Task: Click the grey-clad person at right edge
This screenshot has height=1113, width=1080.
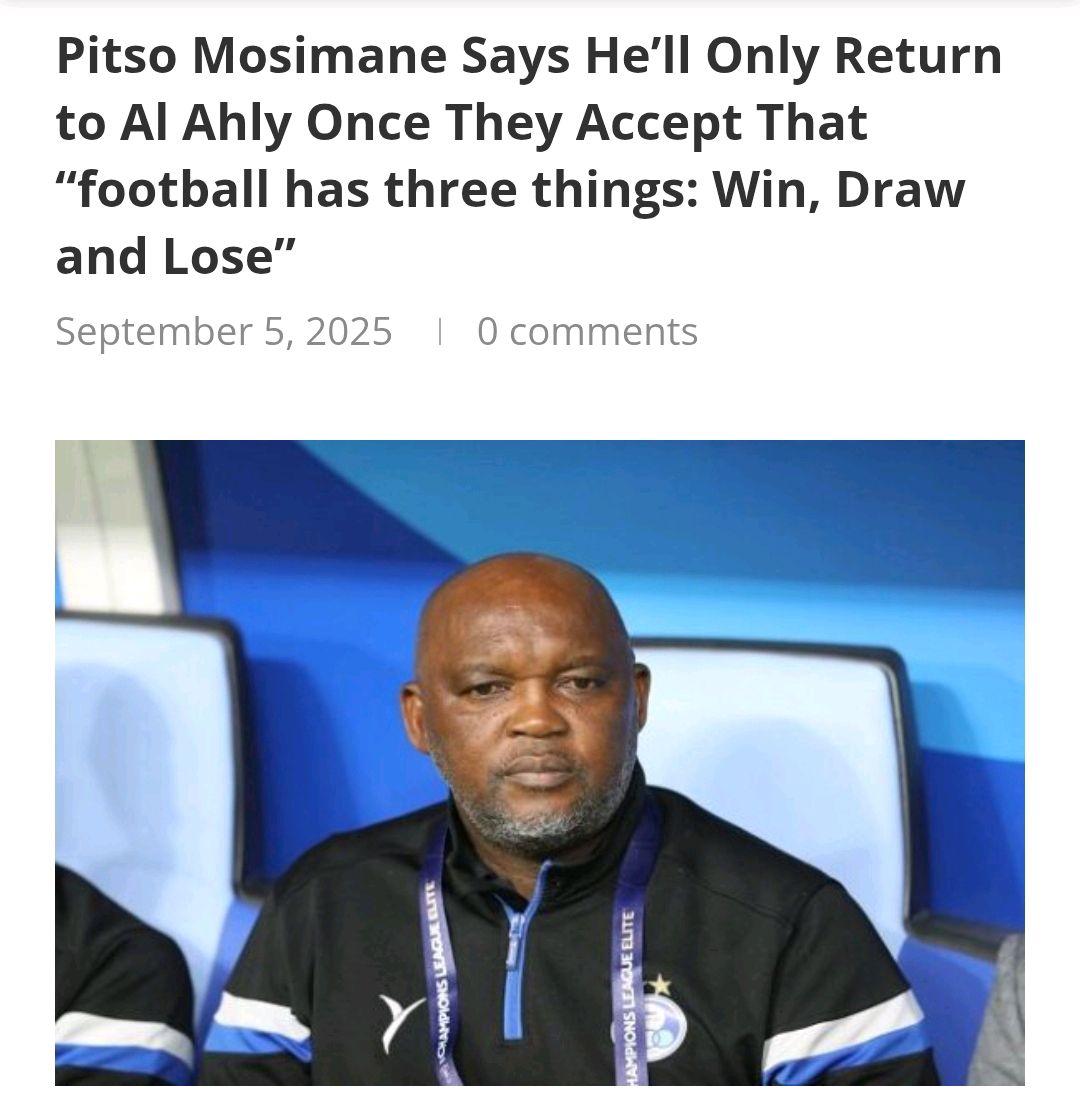Action: pos(1001,1015)
